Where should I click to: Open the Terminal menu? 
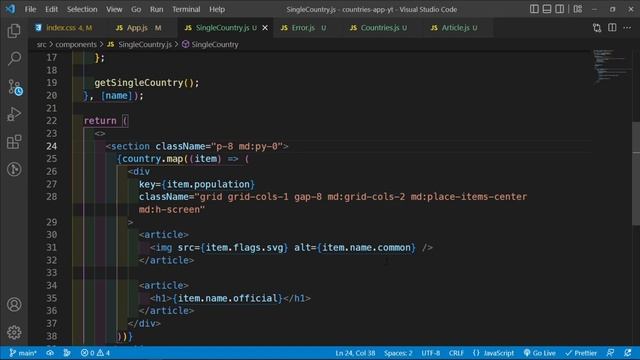(x=186, y=9)
